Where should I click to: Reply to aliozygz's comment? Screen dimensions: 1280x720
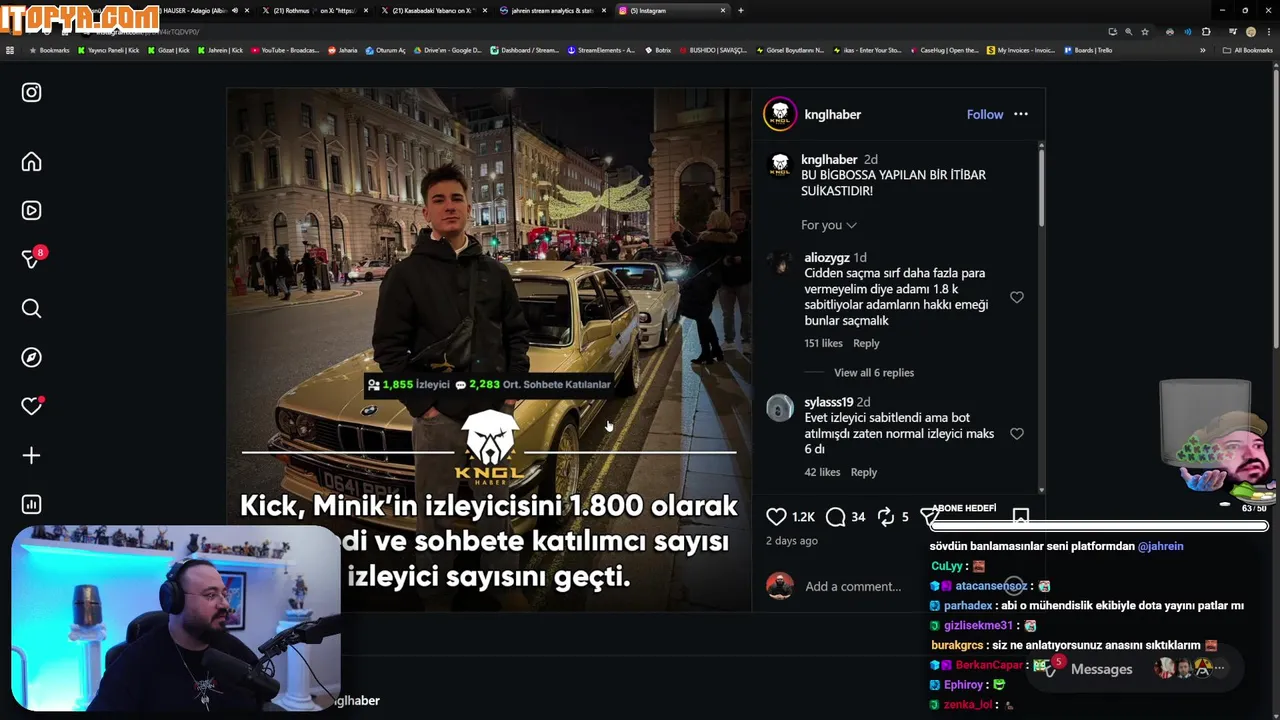(x=866, y=343)
